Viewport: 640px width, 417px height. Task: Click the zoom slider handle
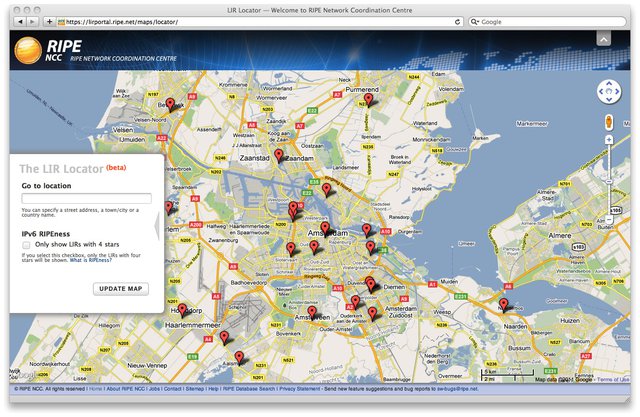[609, 181]
